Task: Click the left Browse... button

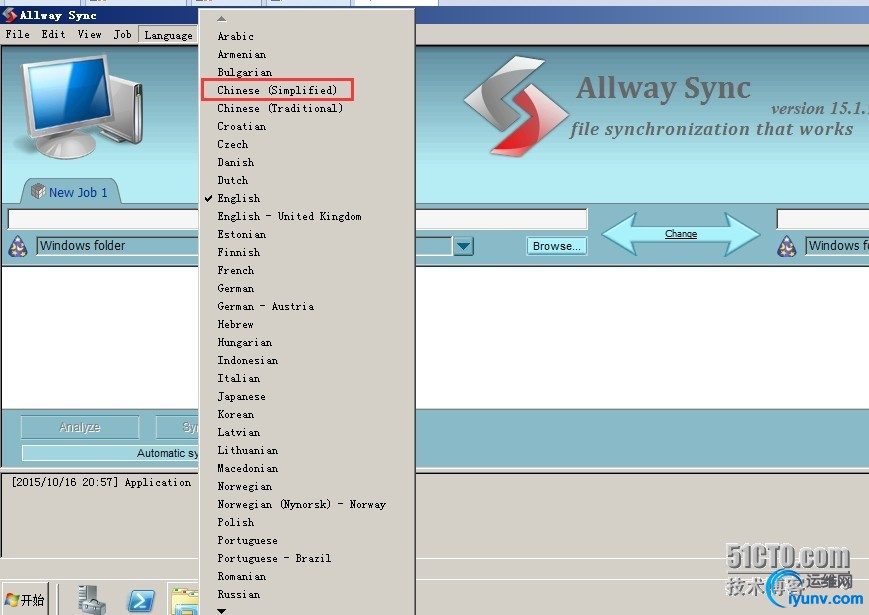Action: click(x=556, y=246)
